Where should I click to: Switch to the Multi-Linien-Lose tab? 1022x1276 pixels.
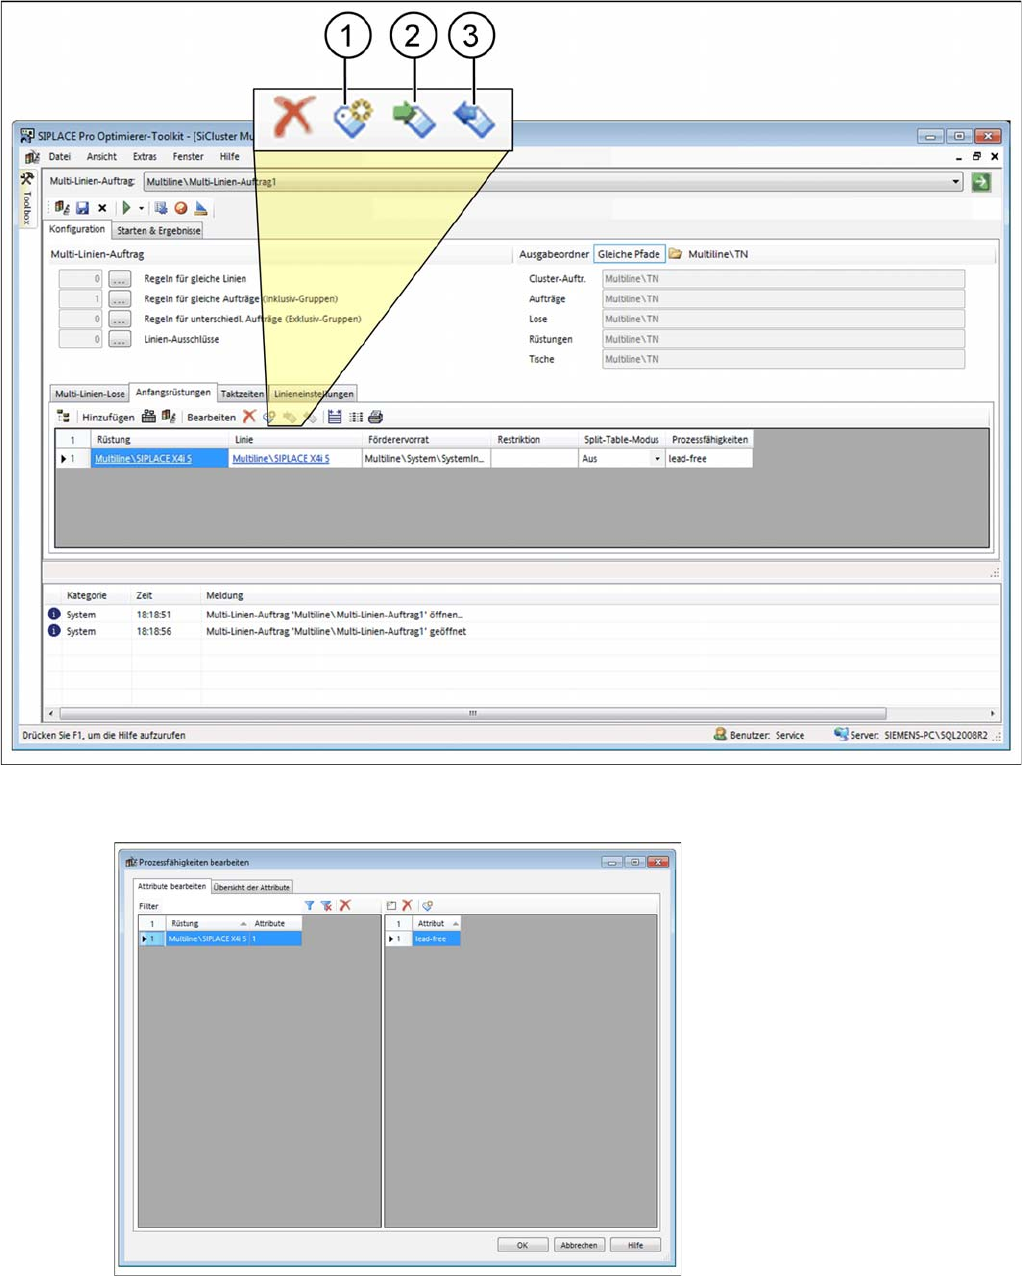[90, 394]
